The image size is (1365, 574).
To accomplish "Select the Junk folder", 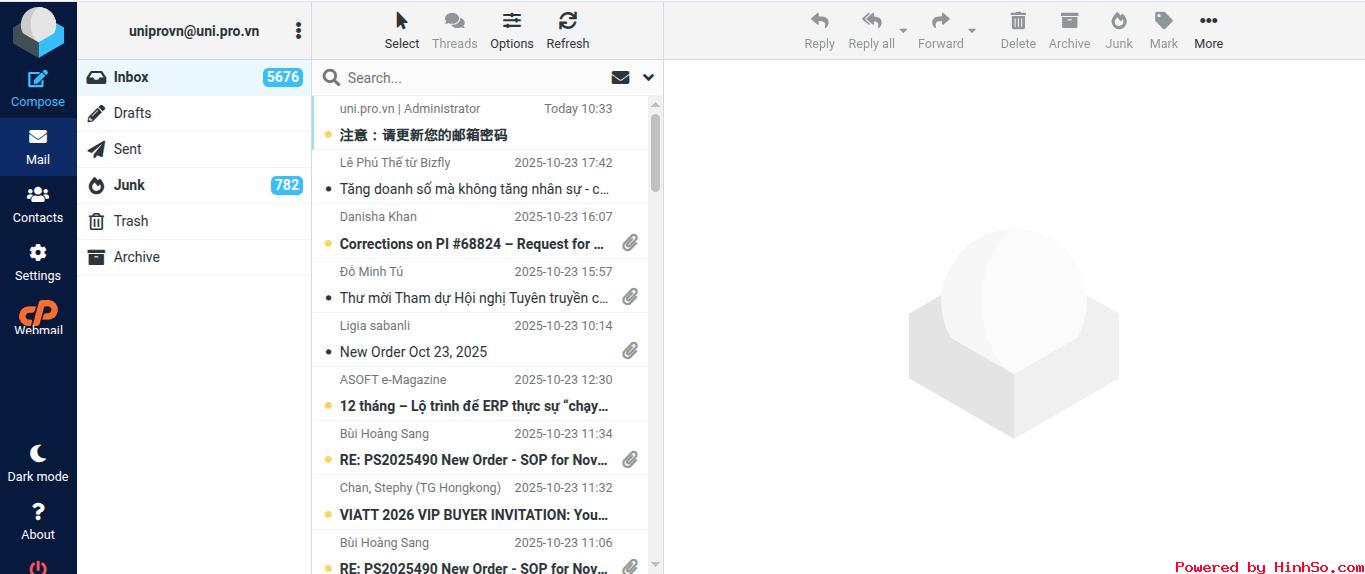I will coord(129,185).
